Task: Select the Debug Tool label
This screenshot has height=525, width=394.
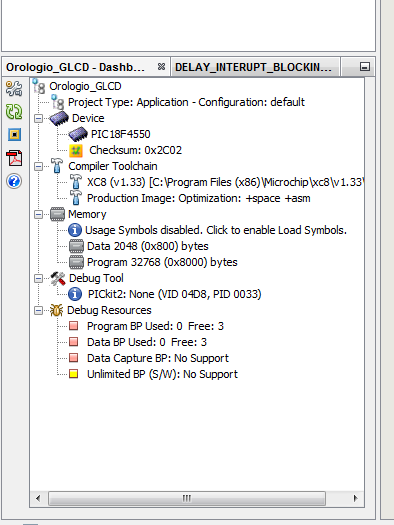Action: [x=96, y=278]
